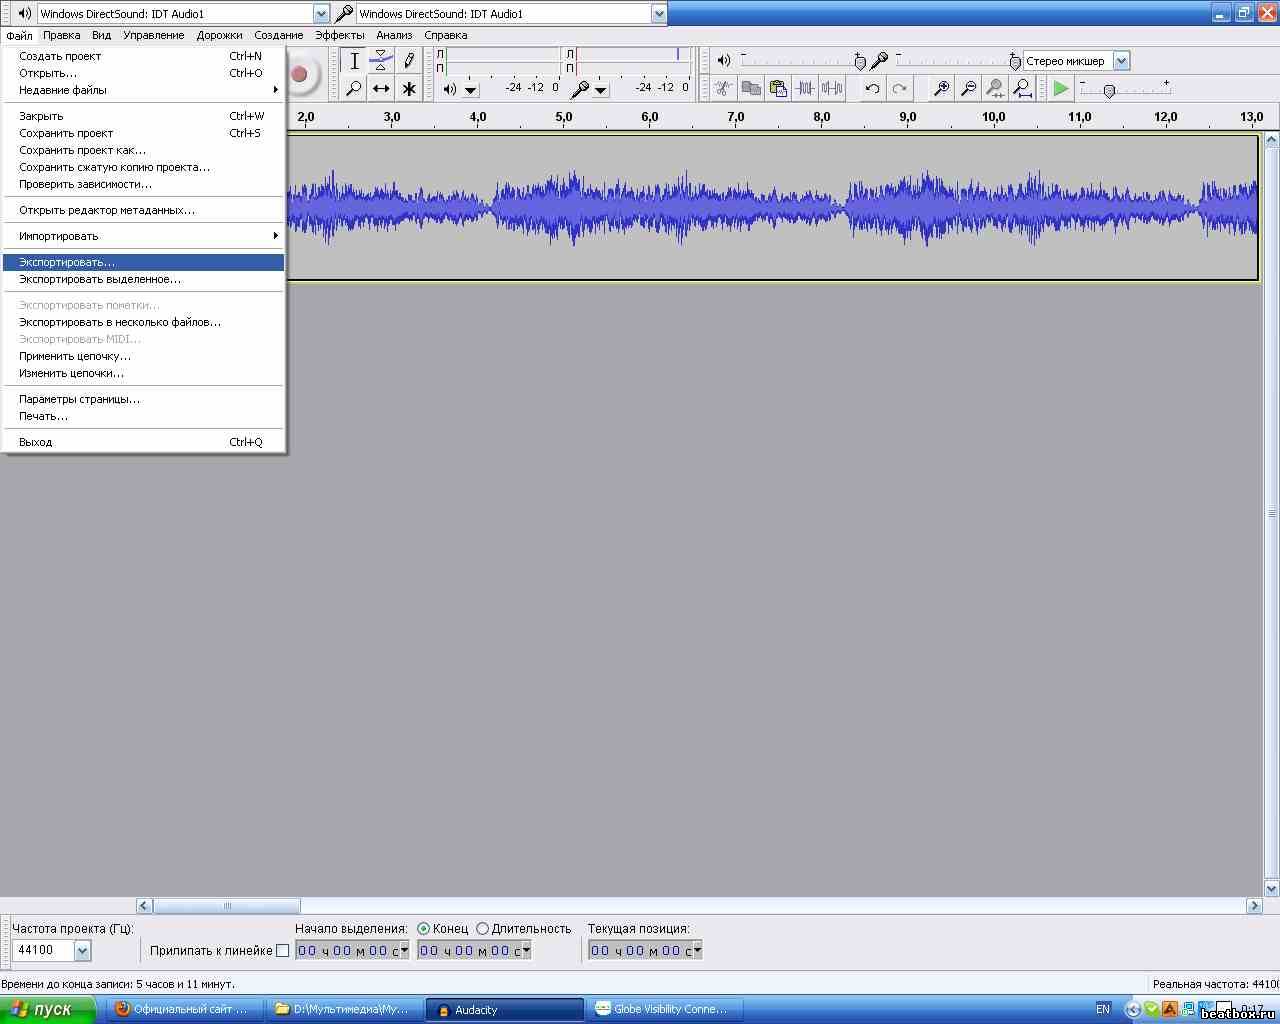This screenshot has height=1024, width=1280.
Task: Open the 'Стерео микшер' input source dropdown
Action: (x=1121, y=61)
